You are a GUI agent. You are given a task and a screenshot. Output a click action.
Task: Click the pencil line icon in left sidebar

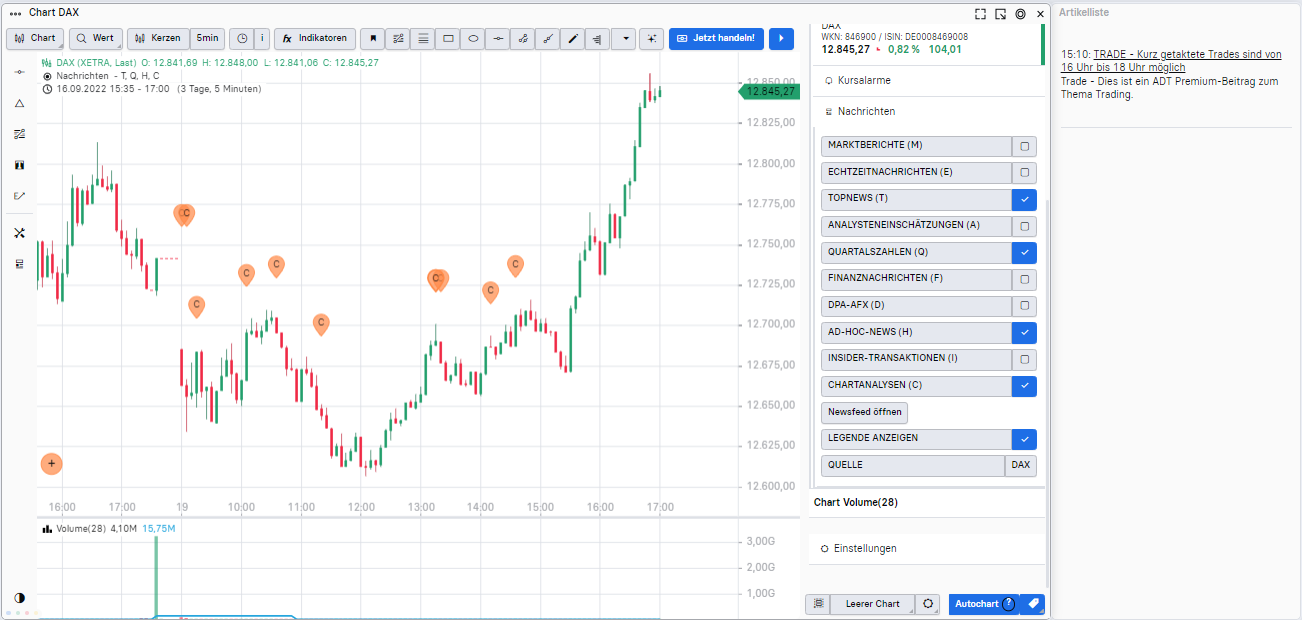pos(19,196)
